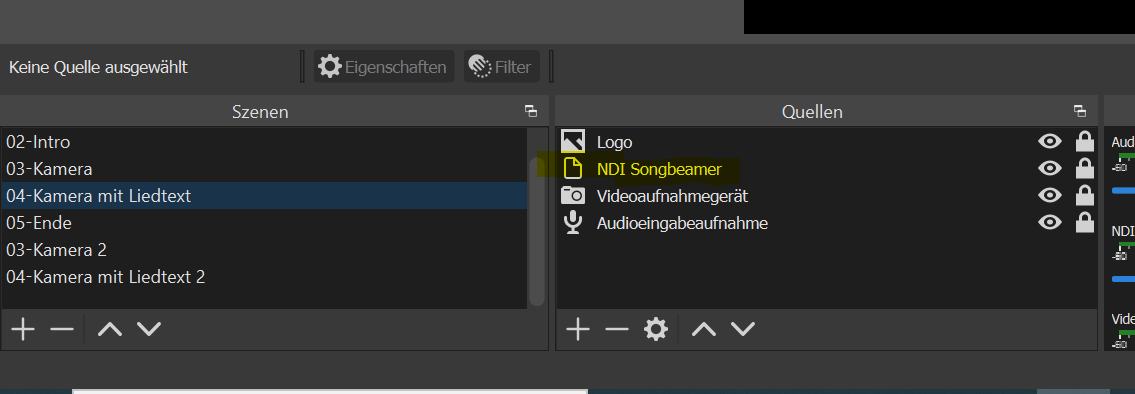Move scene up in Szenen list
Screen dimensions: 1135x394
pos(110,330)
